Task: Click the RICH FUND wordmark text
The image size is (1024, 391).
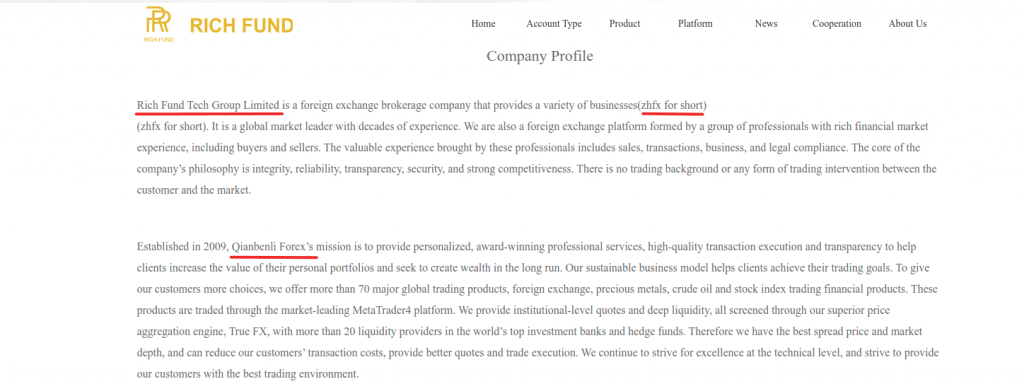Action: tap(242, 26)
